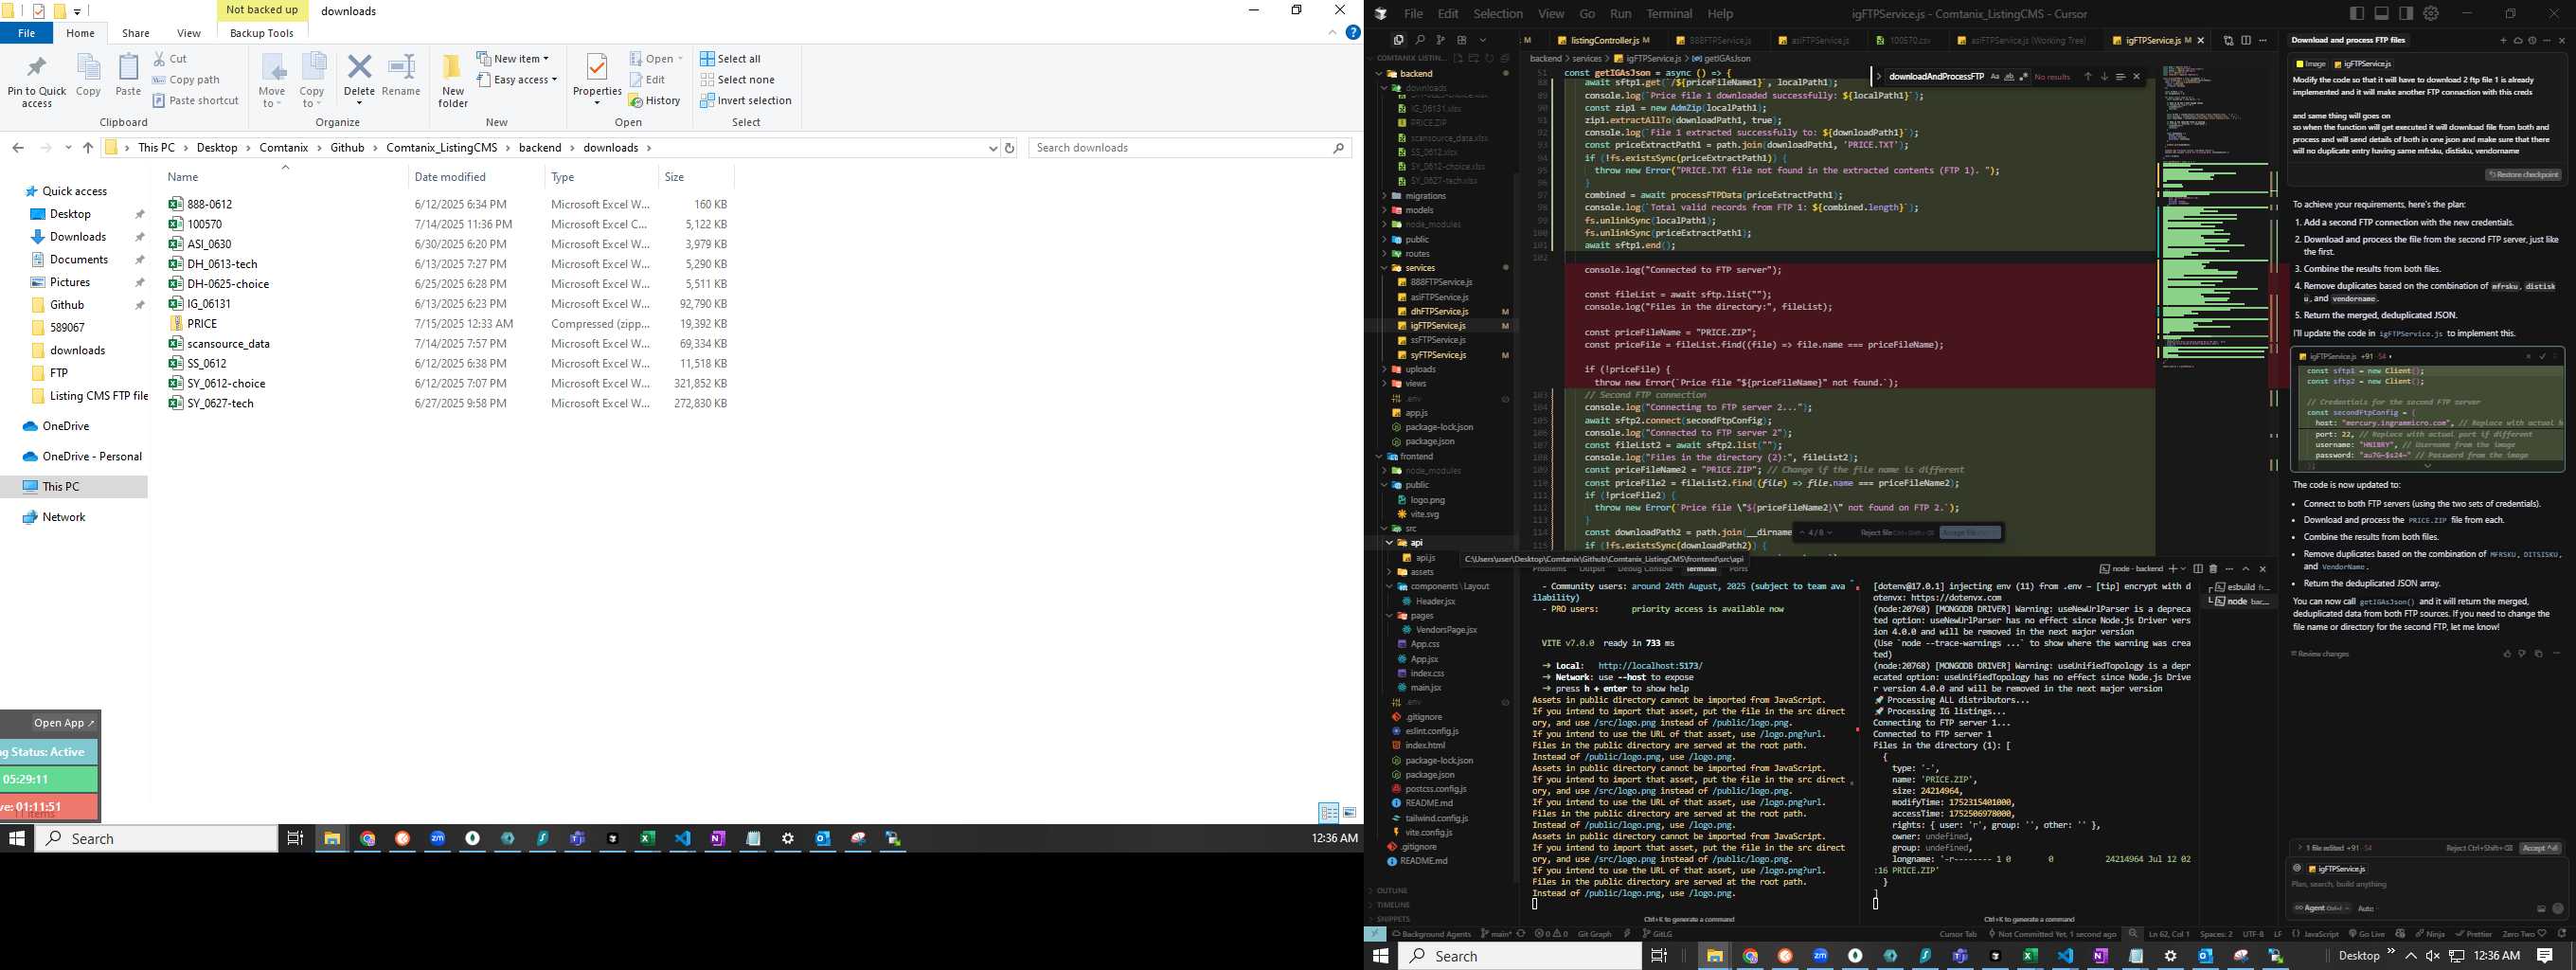This screenshot has width=2576, height=970.
Task: Toggle Match Case in Cursor find widget
Action: 1995,77
